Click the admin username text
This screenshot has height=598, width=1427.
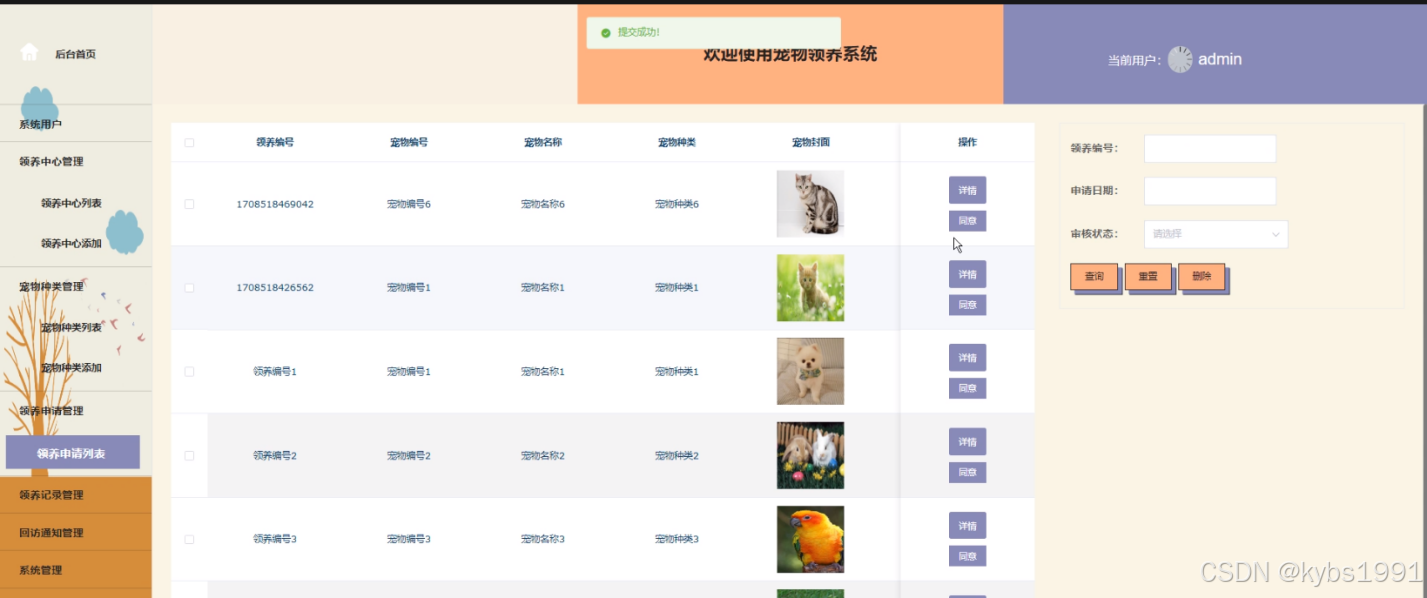pyautogui.click(x=1220, y=59)
